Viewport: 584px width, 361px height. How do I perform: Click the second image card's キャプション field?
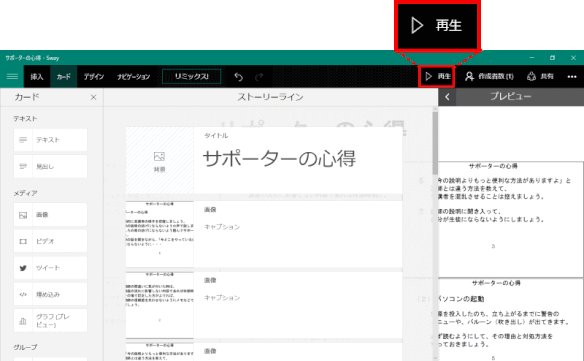point(222,298)
